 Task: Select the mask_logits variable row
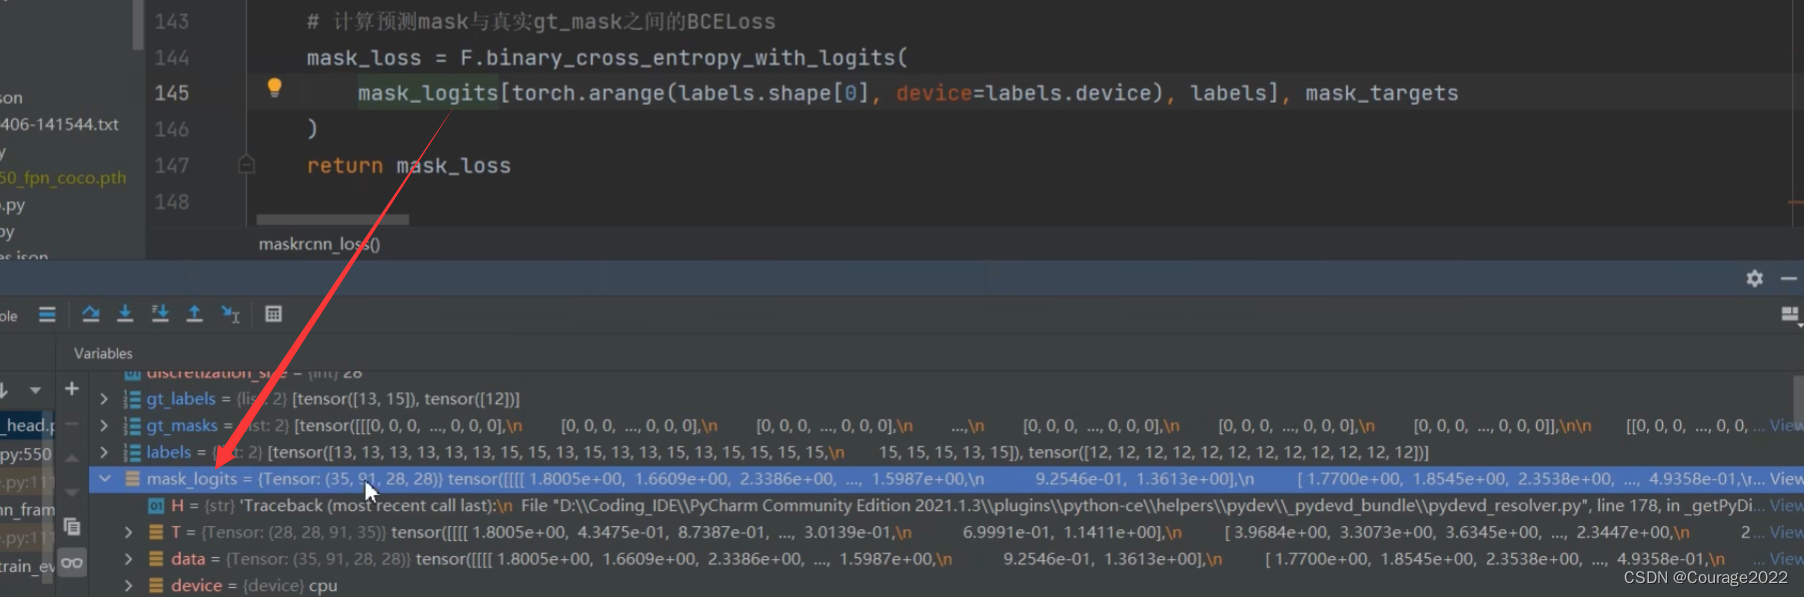pos(946,479)
